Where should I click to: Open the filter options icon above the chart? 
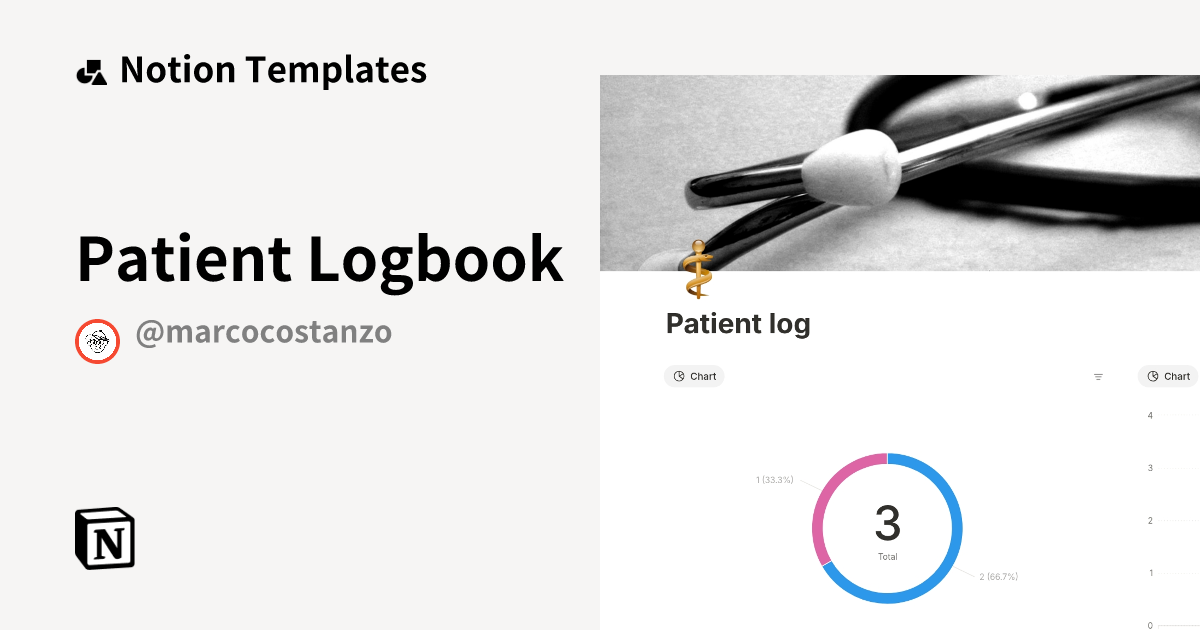[1098, 376]
